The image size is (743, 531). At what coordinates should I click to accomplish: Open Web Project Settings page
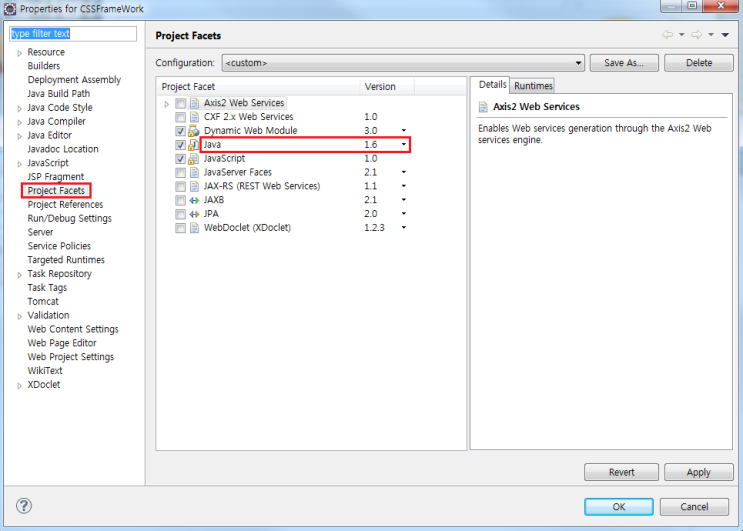coord(71,357)
